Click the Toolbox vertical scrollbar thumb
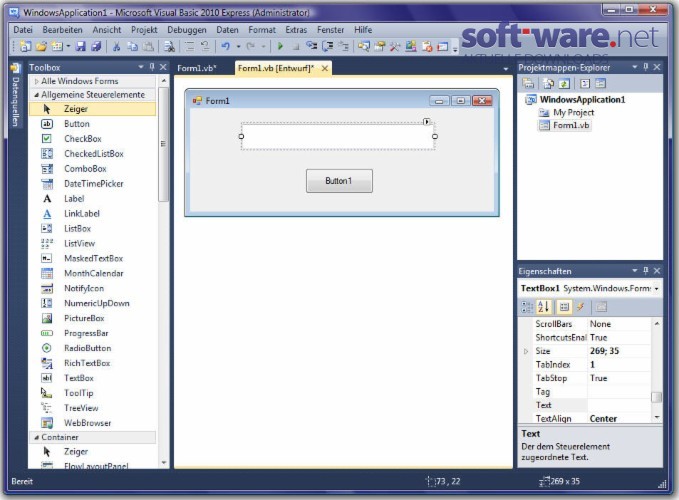The height and width of the screenshot is (500, 679). tap(163, 144)
